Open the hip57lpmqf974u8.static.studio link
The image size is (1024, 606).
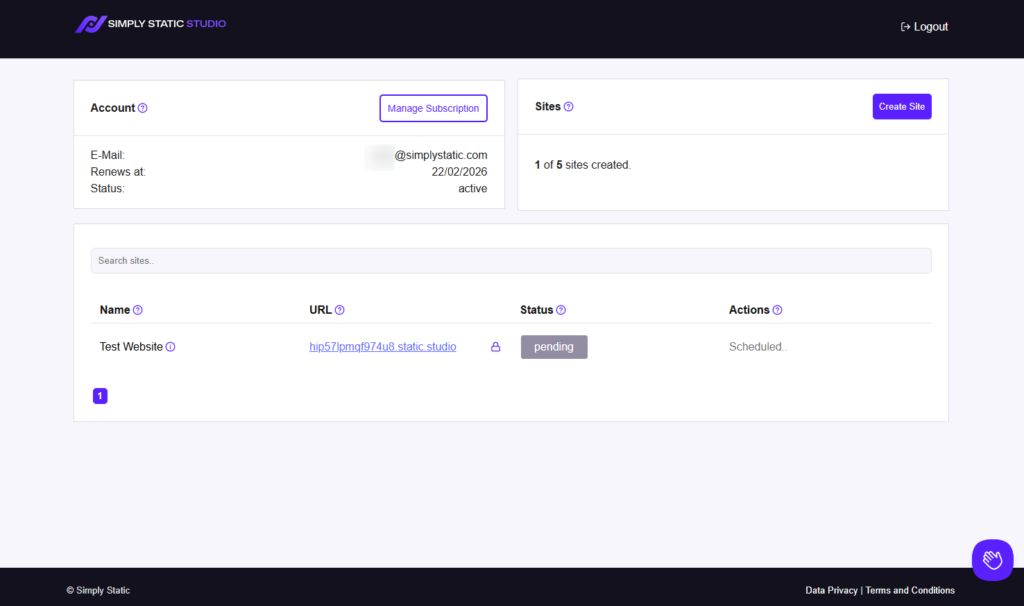click(383, 347)
